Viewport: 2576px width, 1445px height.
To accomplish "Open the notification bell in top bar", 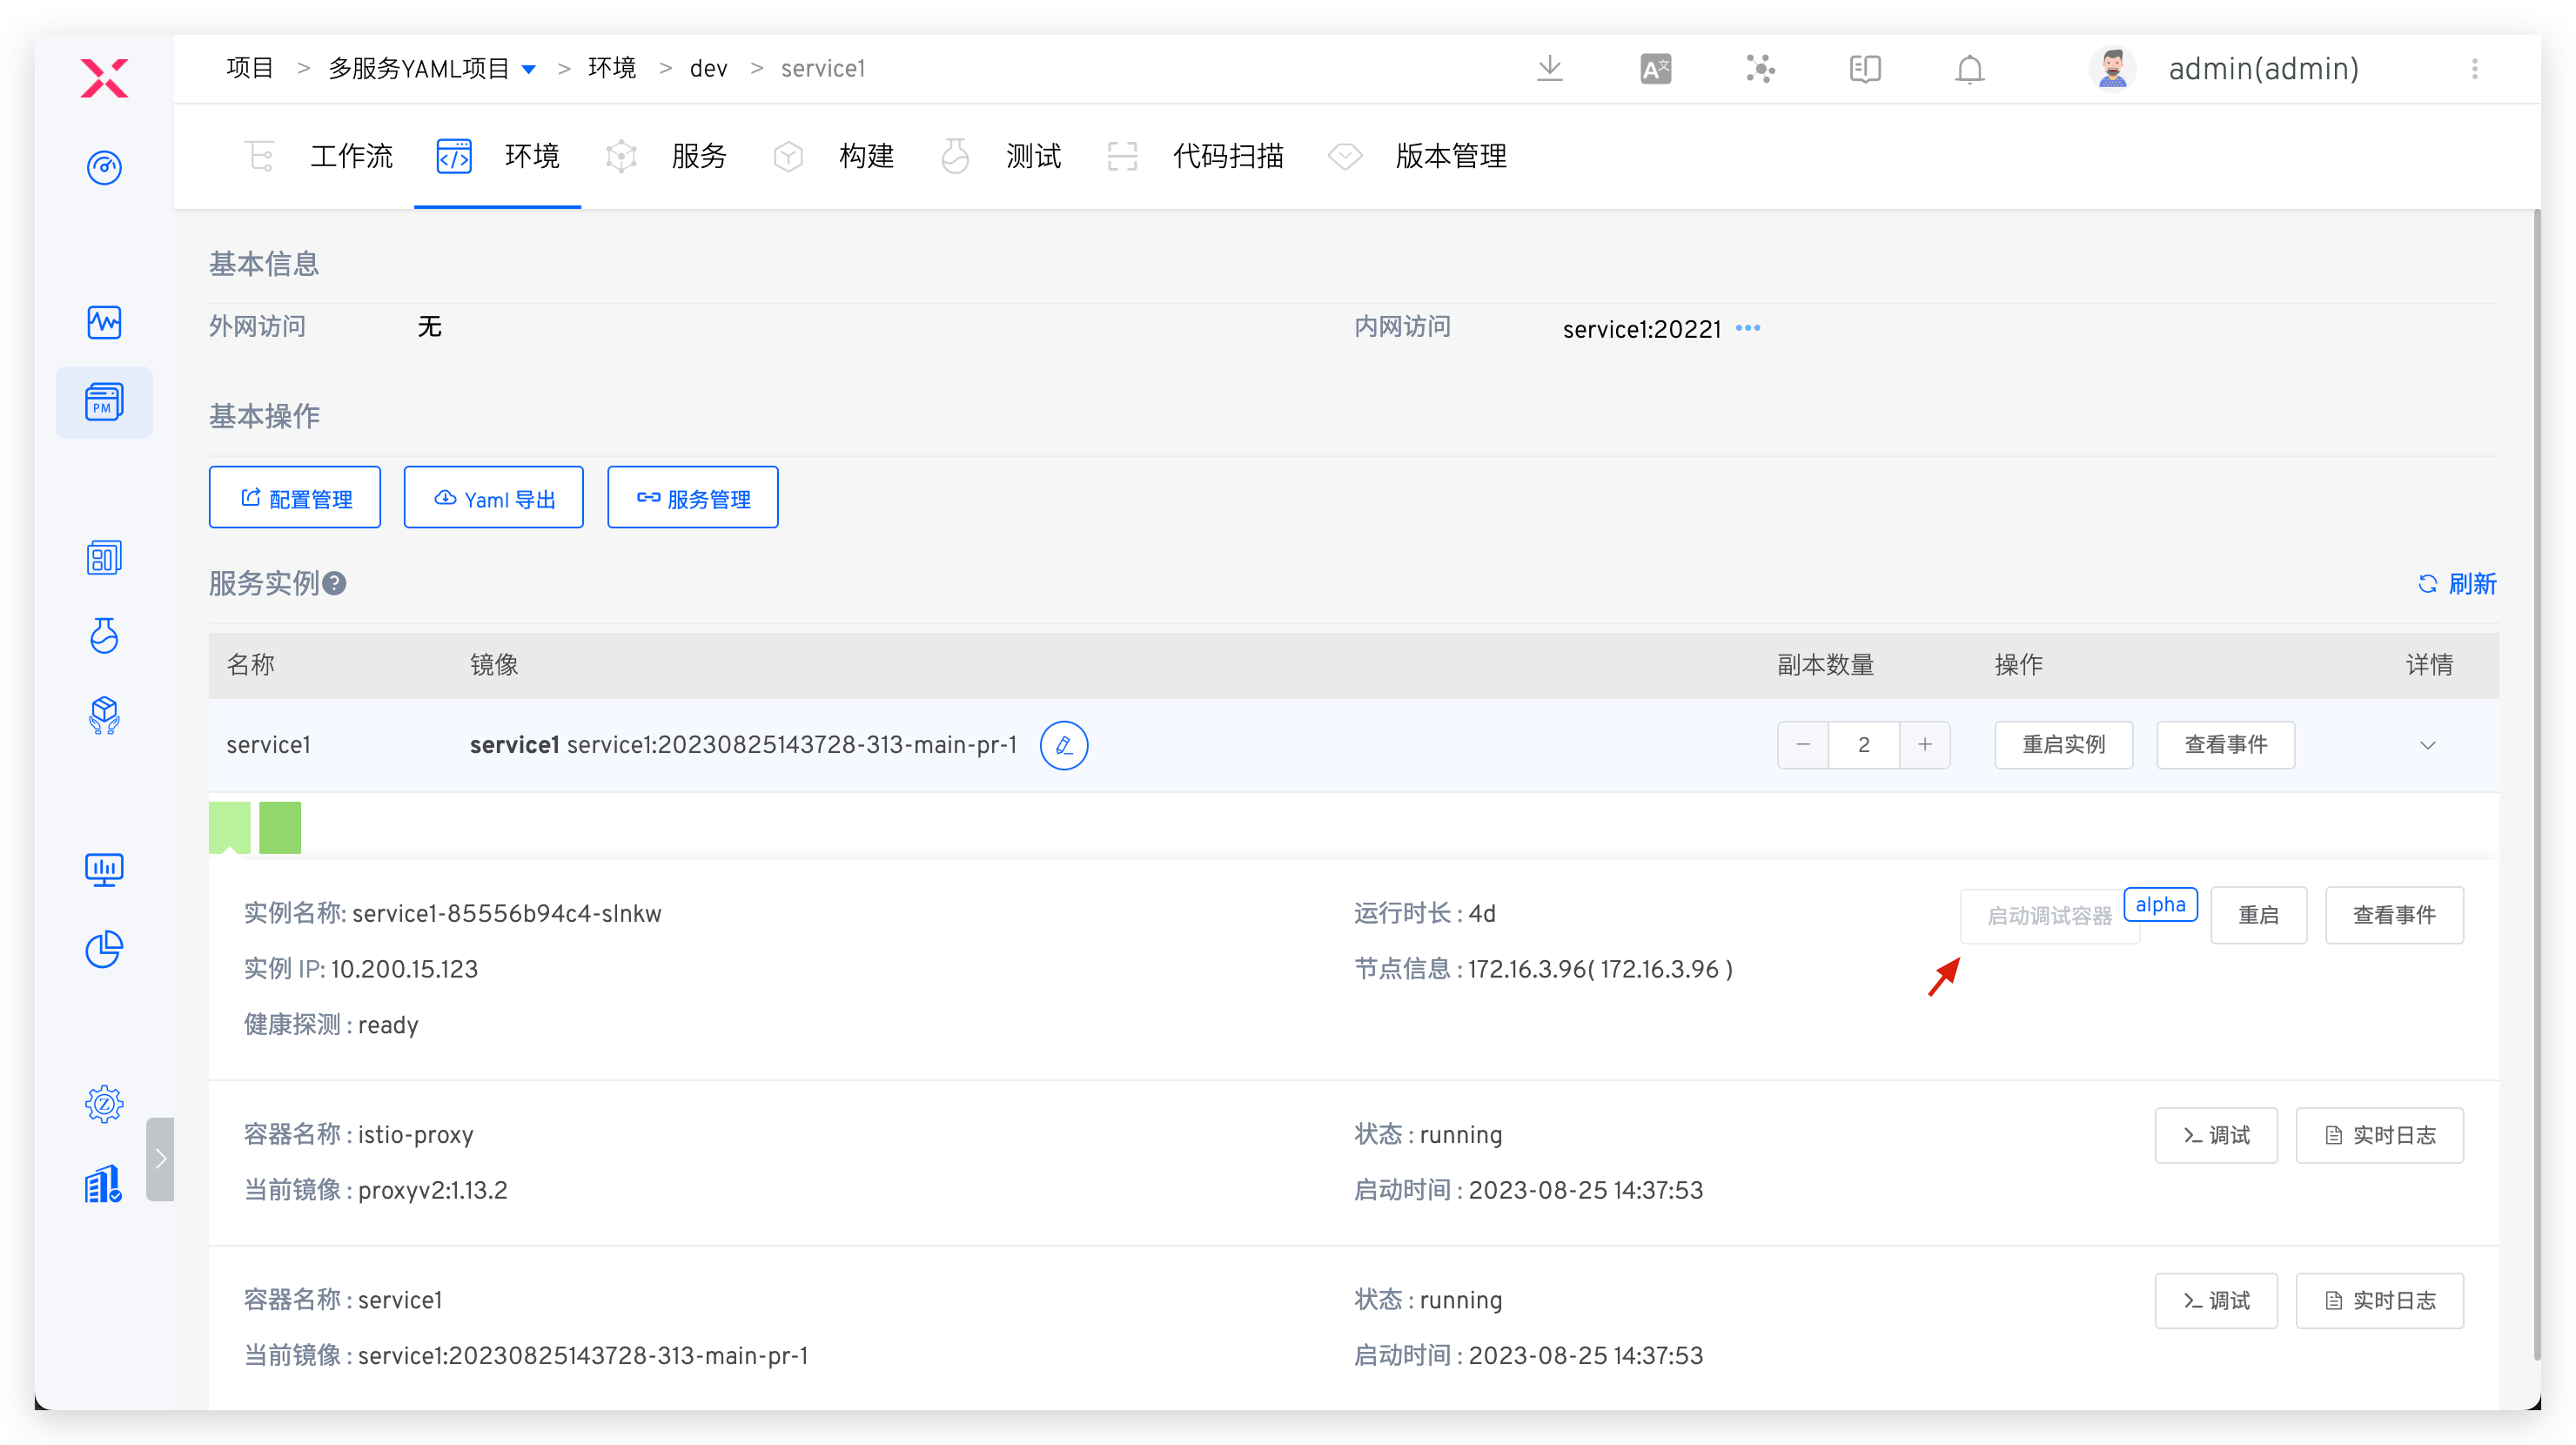I will point(1968,69).
